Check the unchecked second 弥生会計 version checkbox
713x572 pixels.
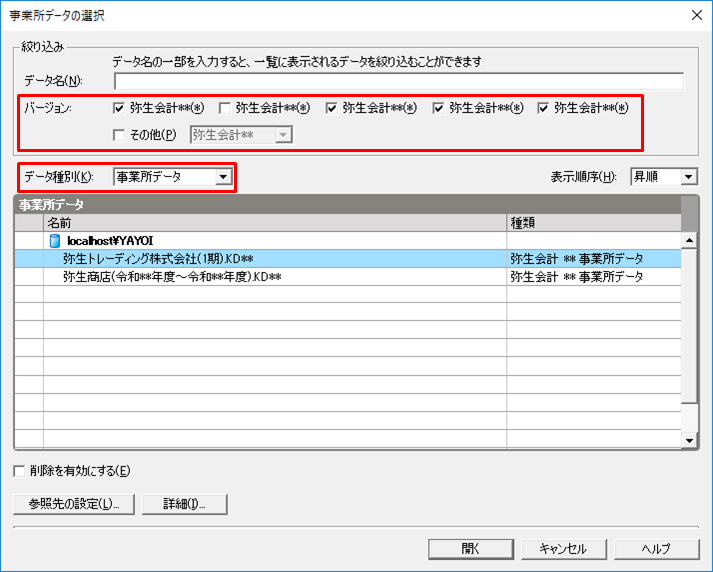[x=225, y=108]
